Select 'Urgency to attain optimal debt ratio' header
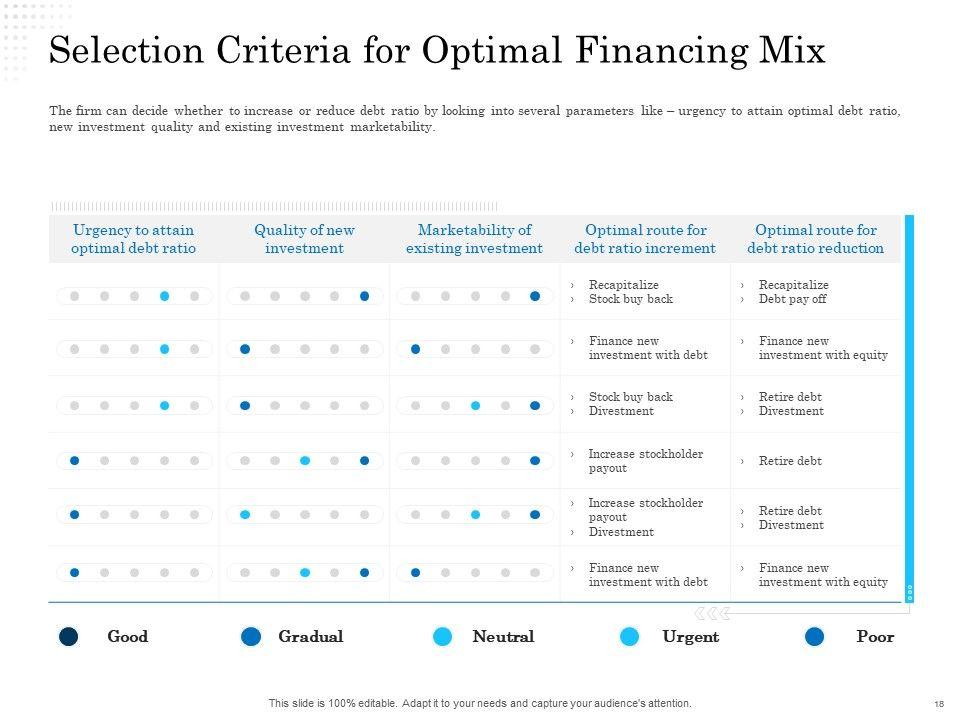 [133, 239]
